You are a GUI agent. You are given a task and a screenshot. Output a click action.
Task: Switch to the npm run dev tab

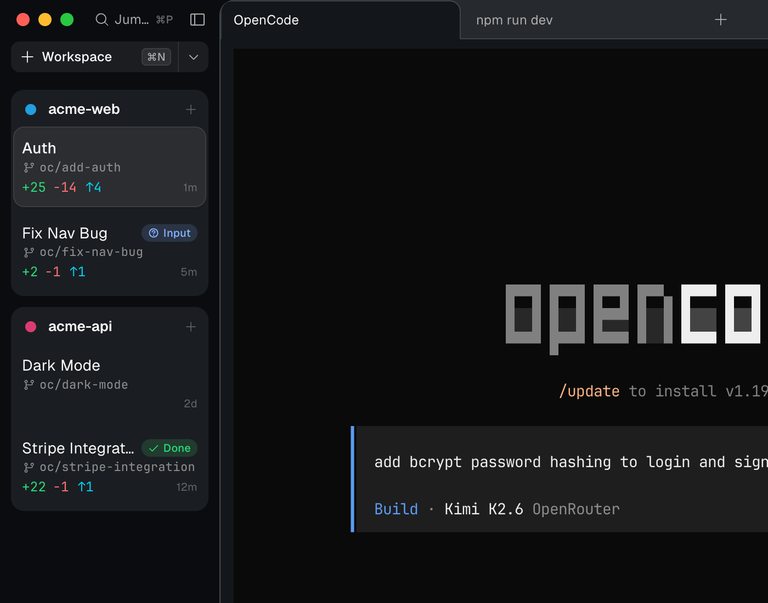pyautogui.click(x=514, y=20)
